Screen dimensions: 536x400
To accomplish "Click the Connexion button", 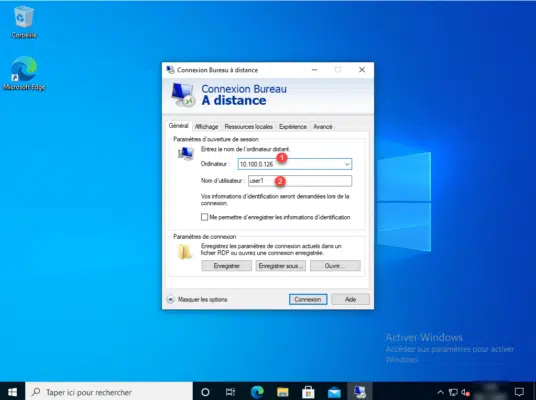I will 308,299.
